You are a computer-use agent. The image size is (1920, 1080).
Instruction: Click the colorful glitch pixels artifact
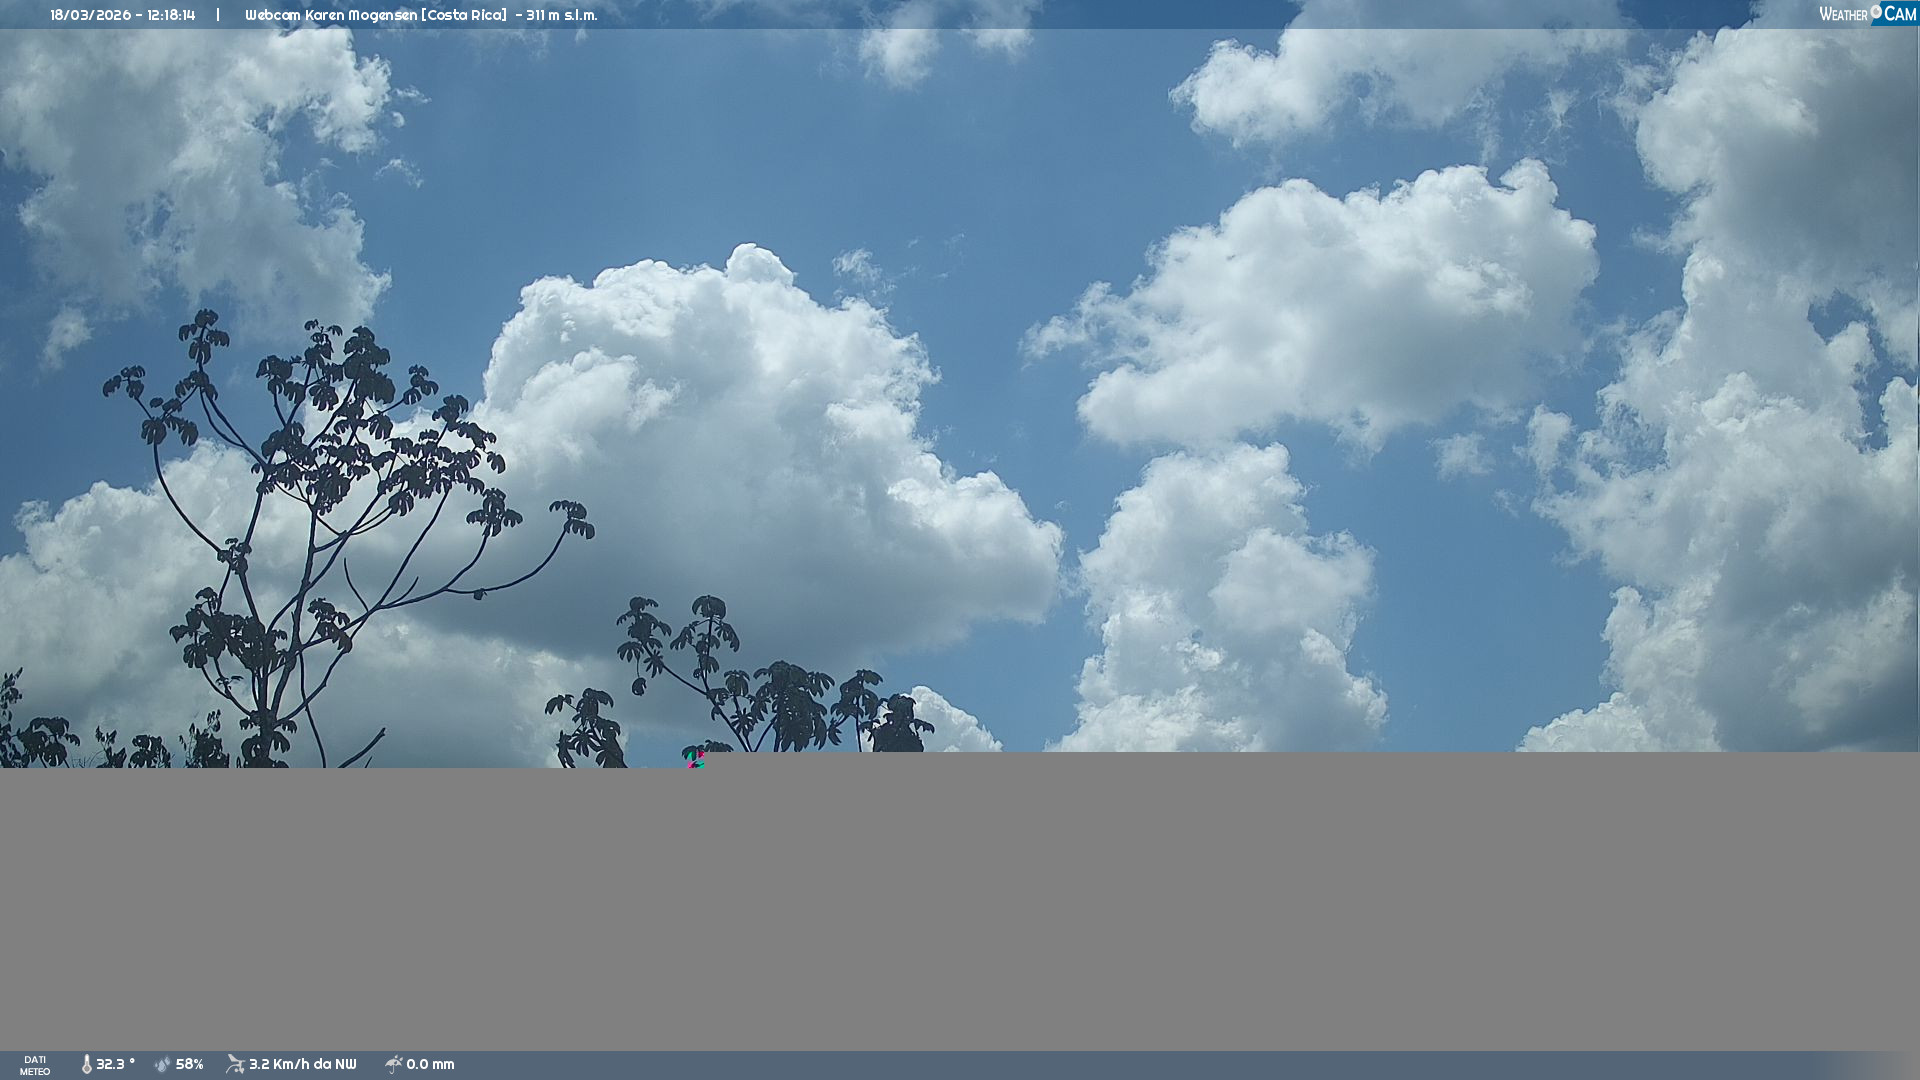(x=695, y=759)
